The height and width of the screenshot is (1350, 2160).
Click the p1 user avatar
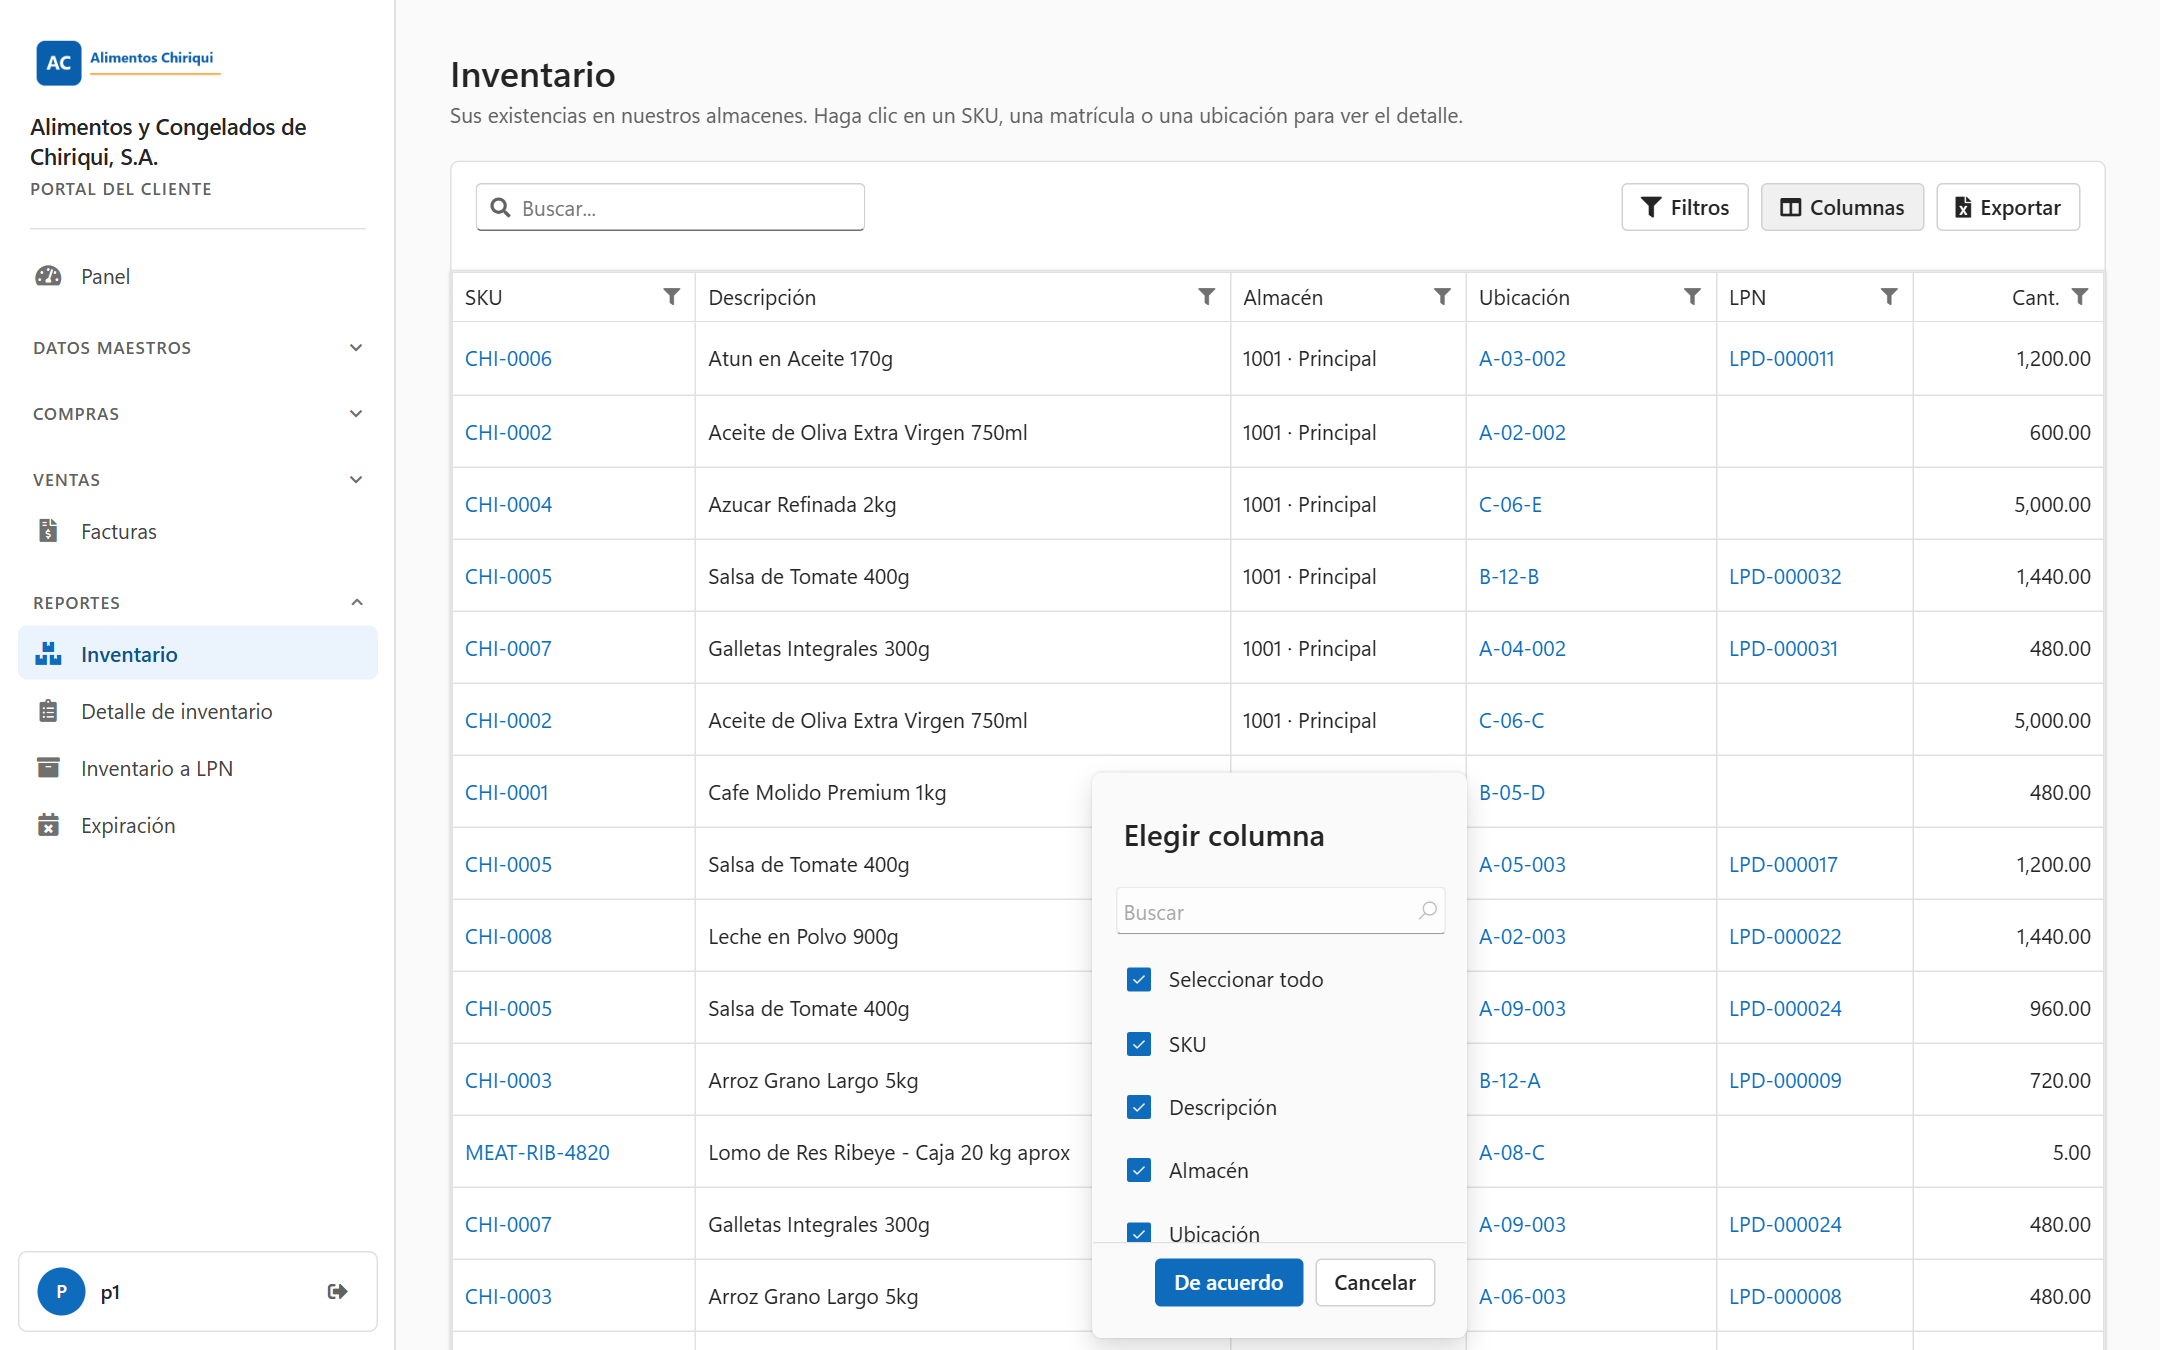61,1291
